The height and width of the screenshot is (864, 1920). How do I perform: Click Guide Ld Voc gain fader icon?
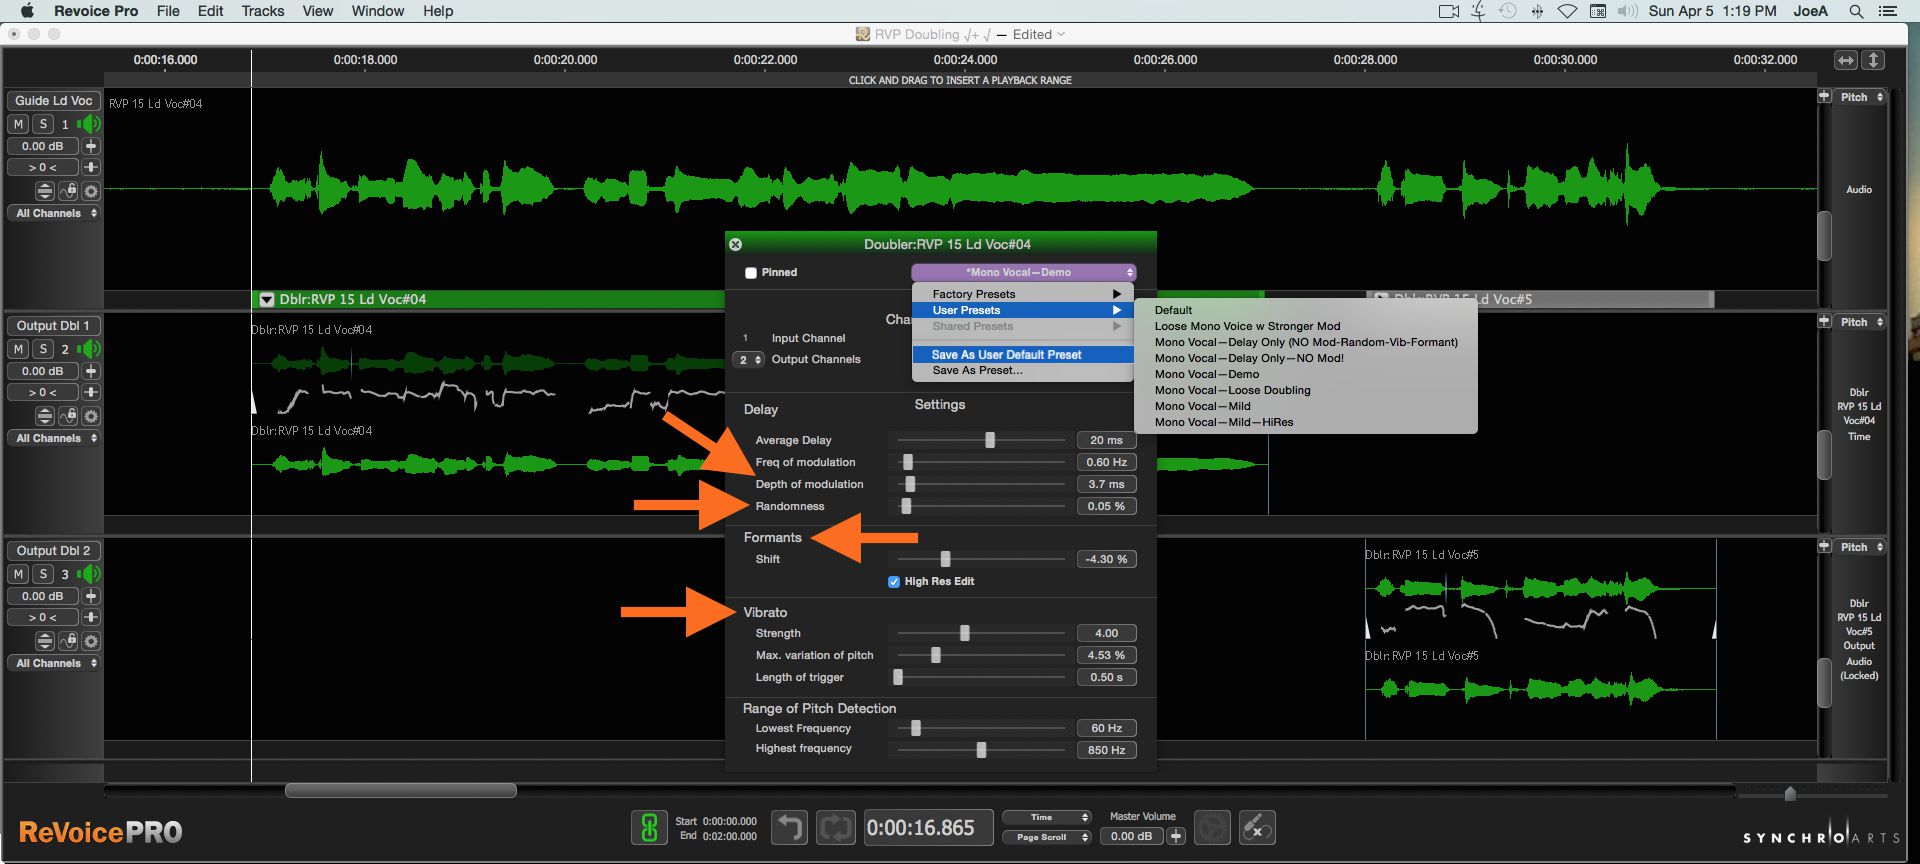(x=91, y=146)
